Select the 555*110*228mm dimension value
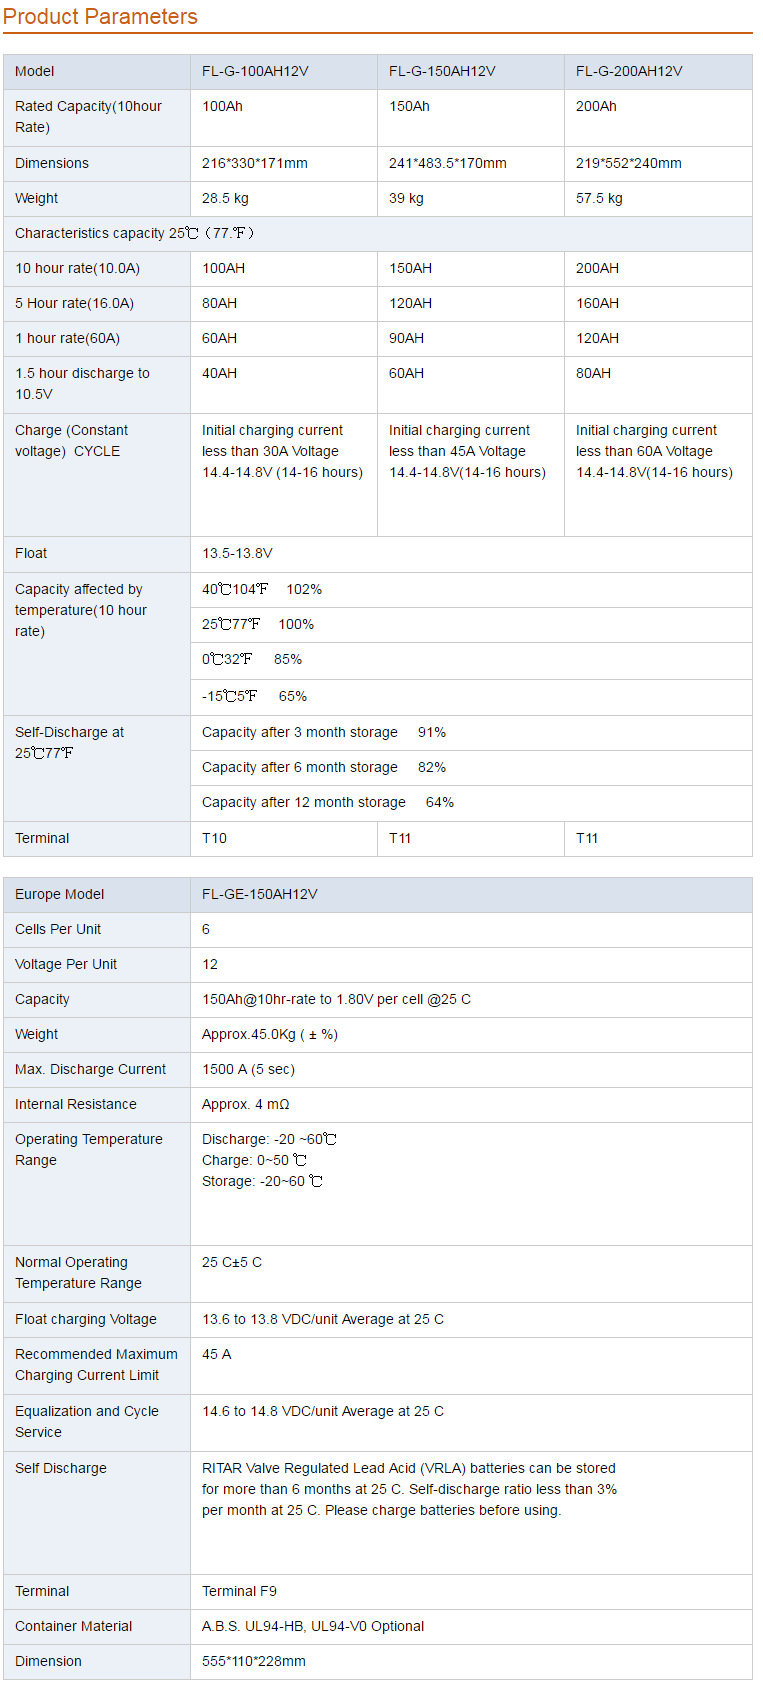The height and width of the screenshot is (1687, 763). (x=254, y=1661)
